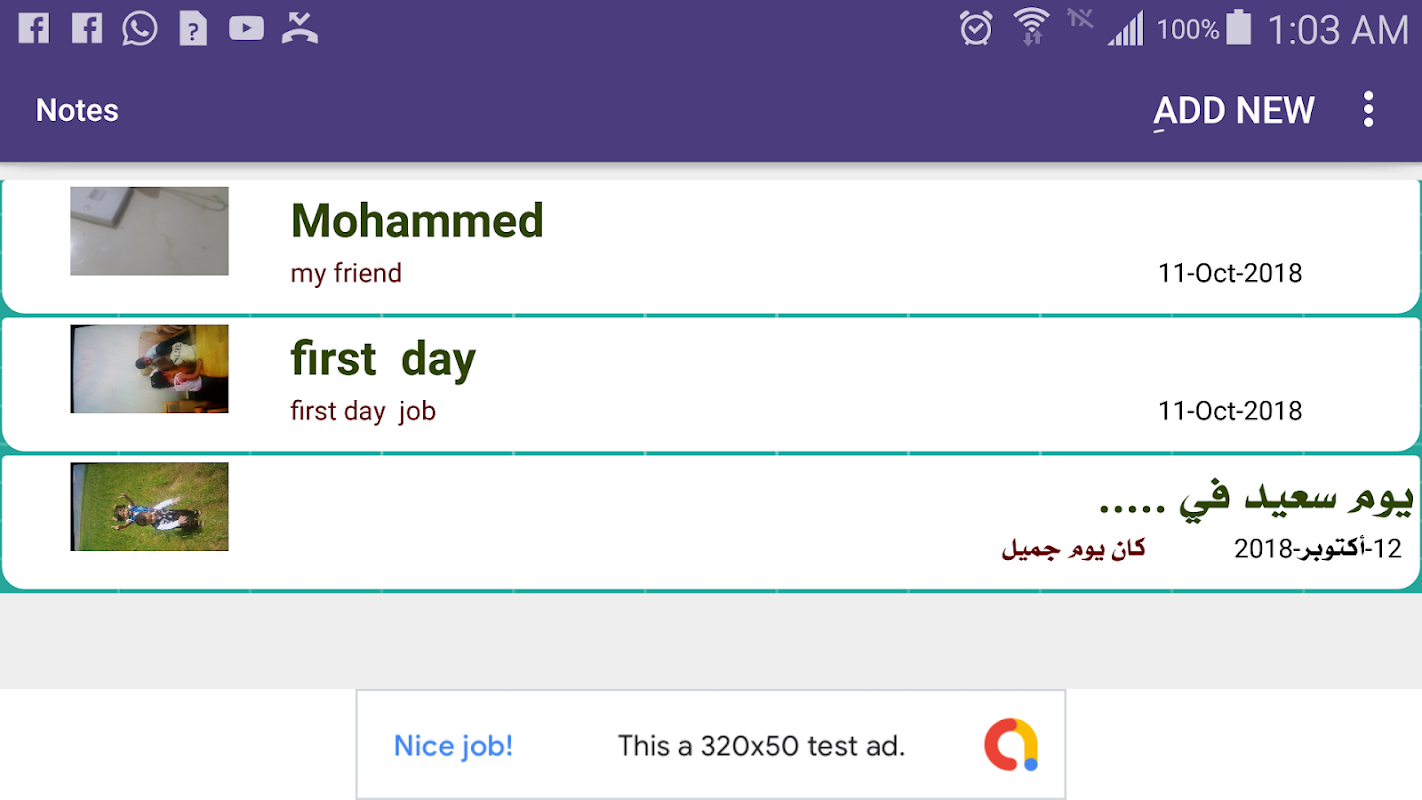The width and height of the screenshot is (1422, 800).
Task: Tap the Notes title in app bar
Action: coord(77,110)
